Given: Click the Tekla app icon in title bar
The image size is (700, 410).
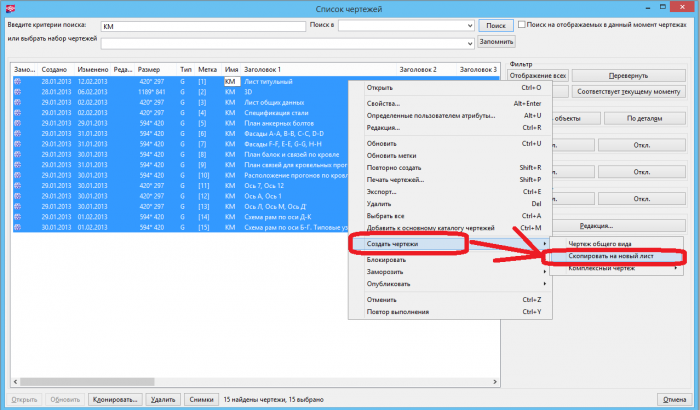Looking at the screenshot, I should pos(10,8).
